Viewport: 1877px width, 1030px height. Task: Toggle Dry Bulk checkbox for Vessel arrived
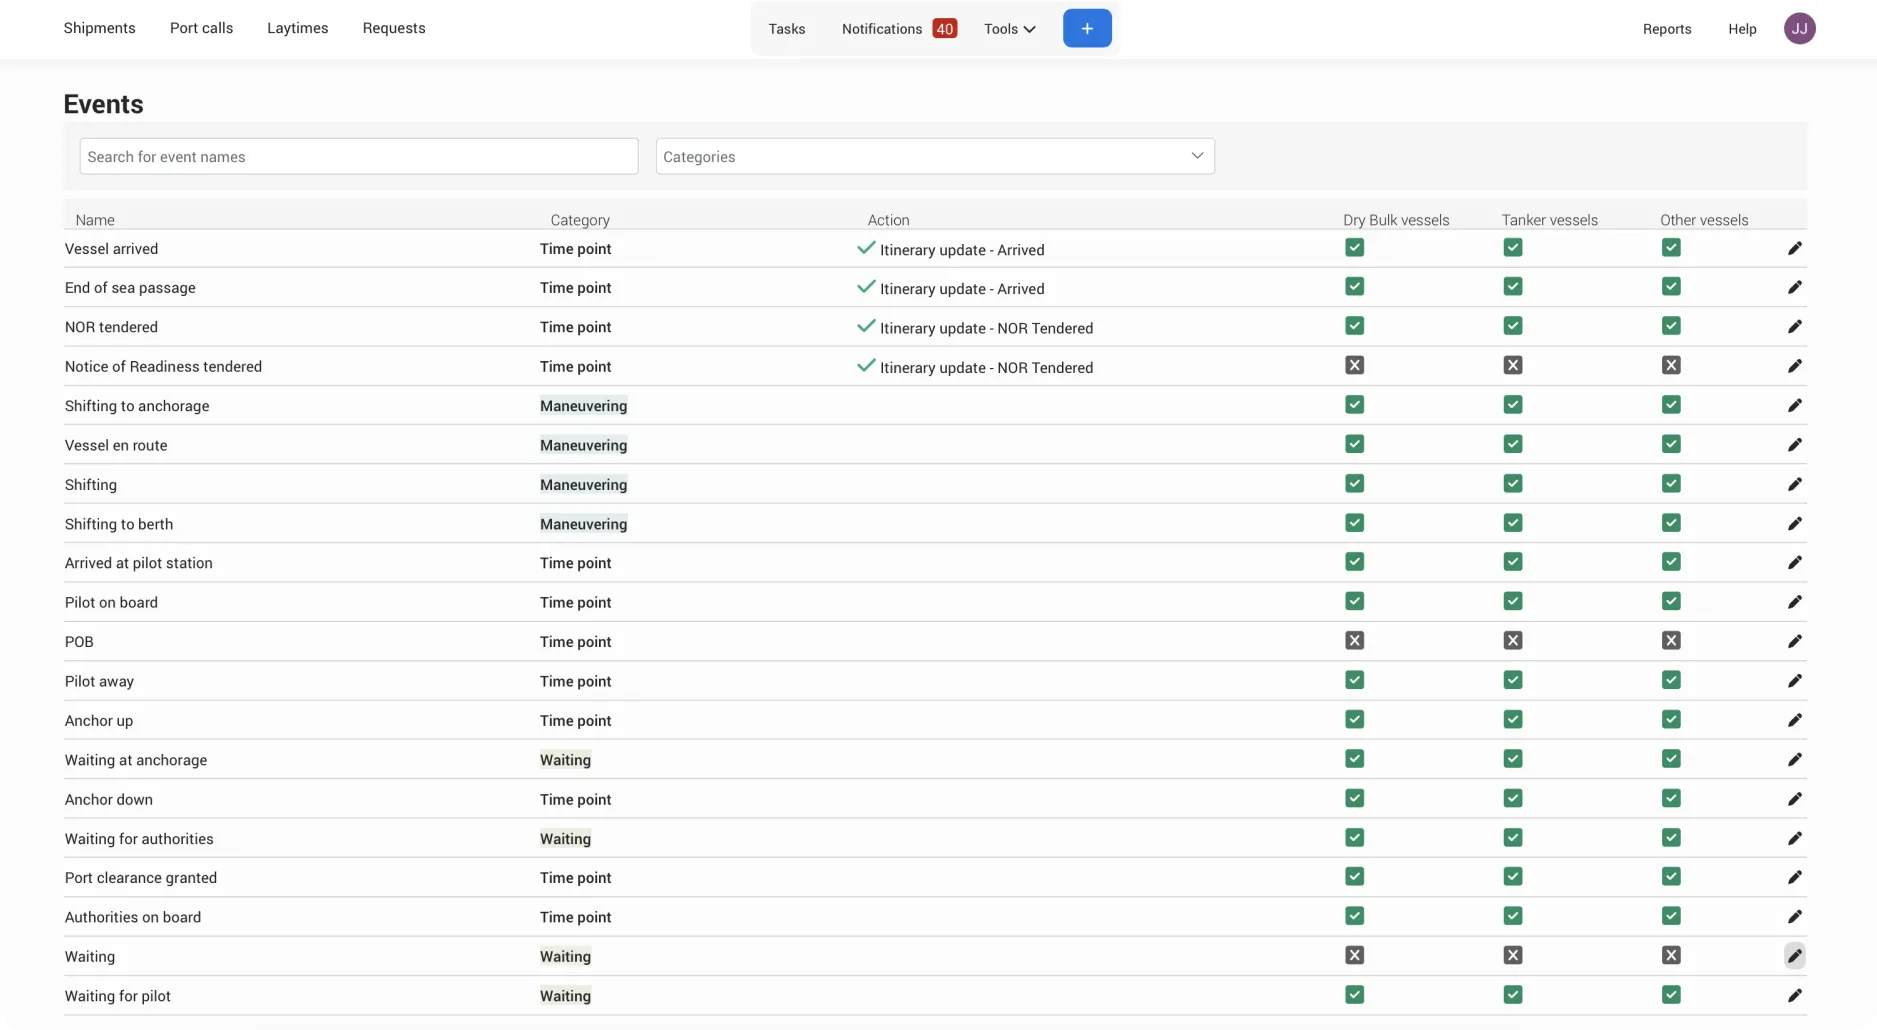coord(1354,247)
